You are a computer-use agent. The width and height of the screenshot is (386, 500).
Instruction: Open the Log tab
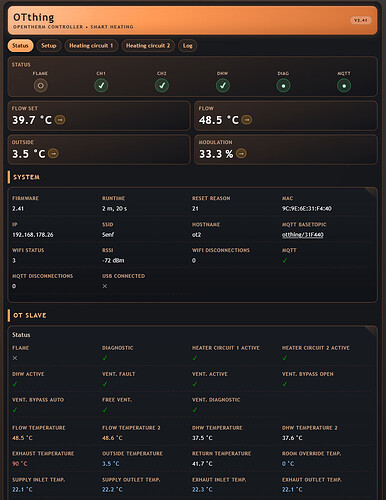click(x=188, y=46)
